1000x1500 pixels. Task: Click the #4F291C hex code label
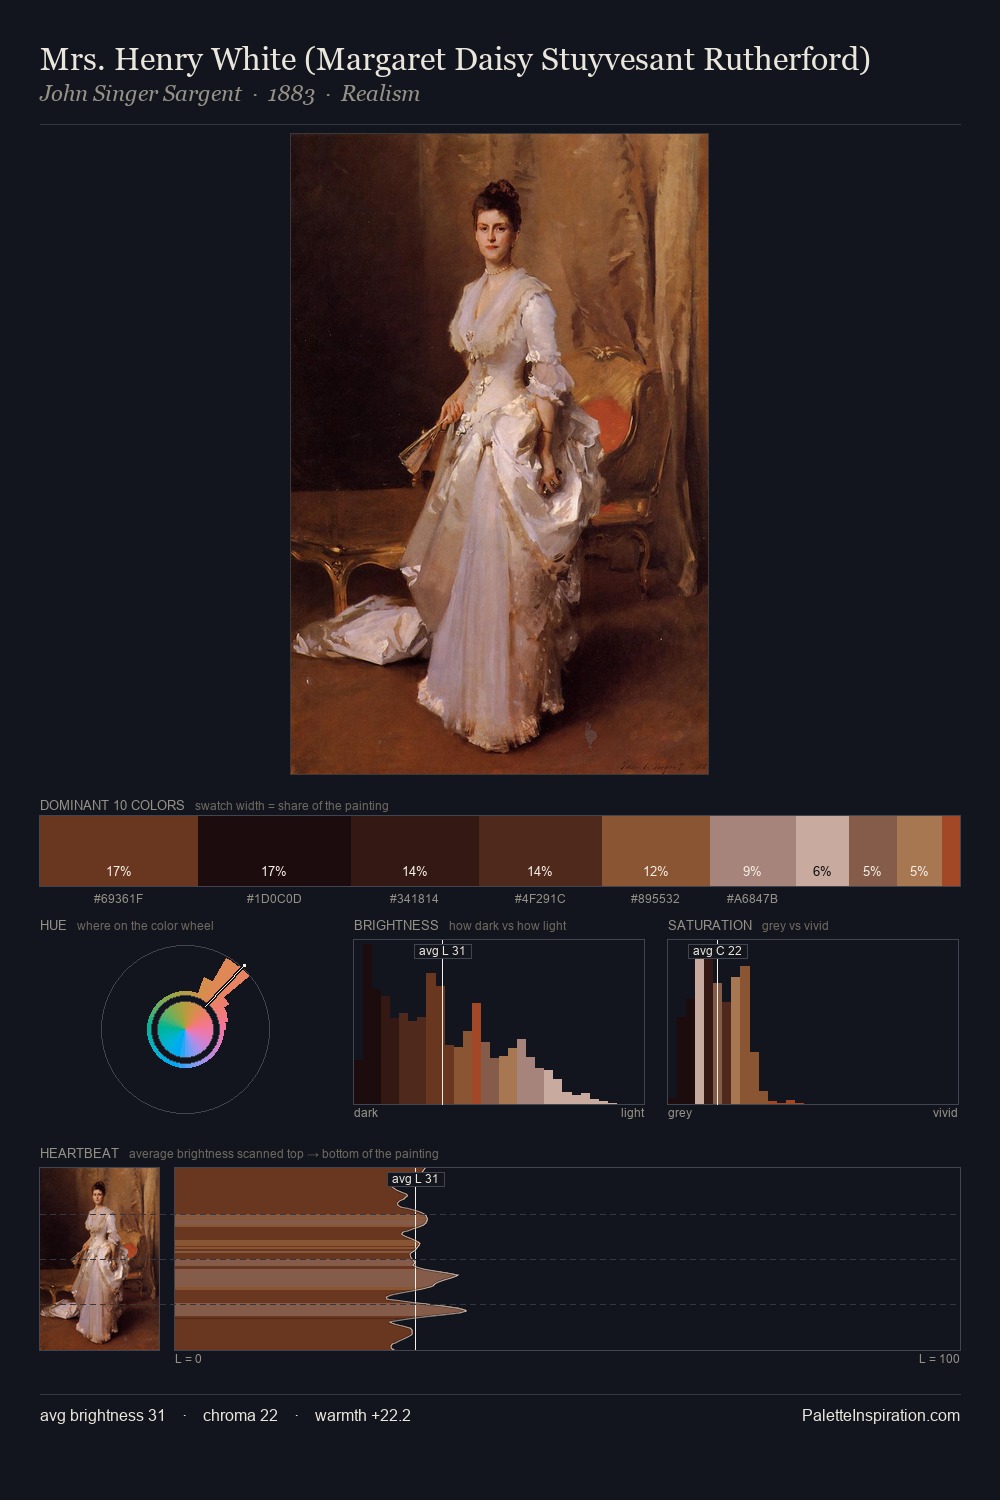(x=540, y=899)
